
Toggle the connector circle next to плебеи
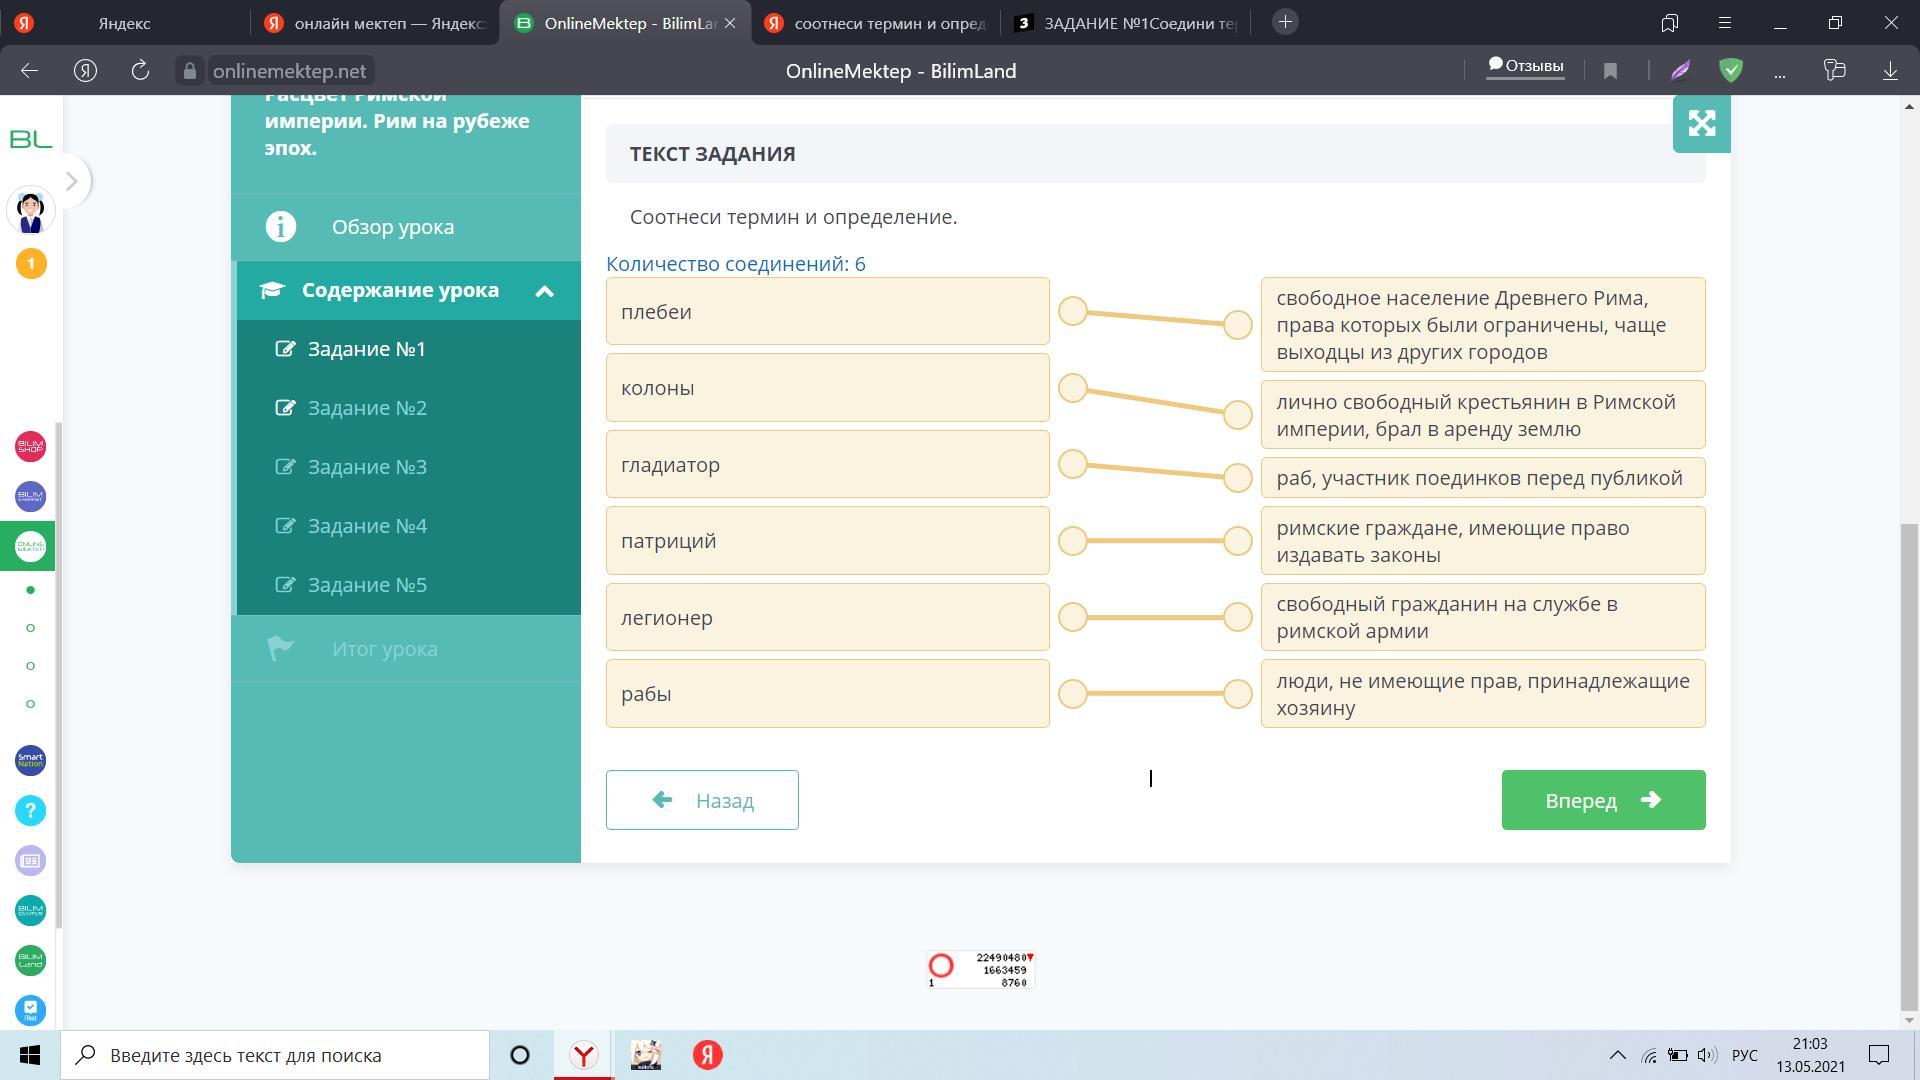1072,311
